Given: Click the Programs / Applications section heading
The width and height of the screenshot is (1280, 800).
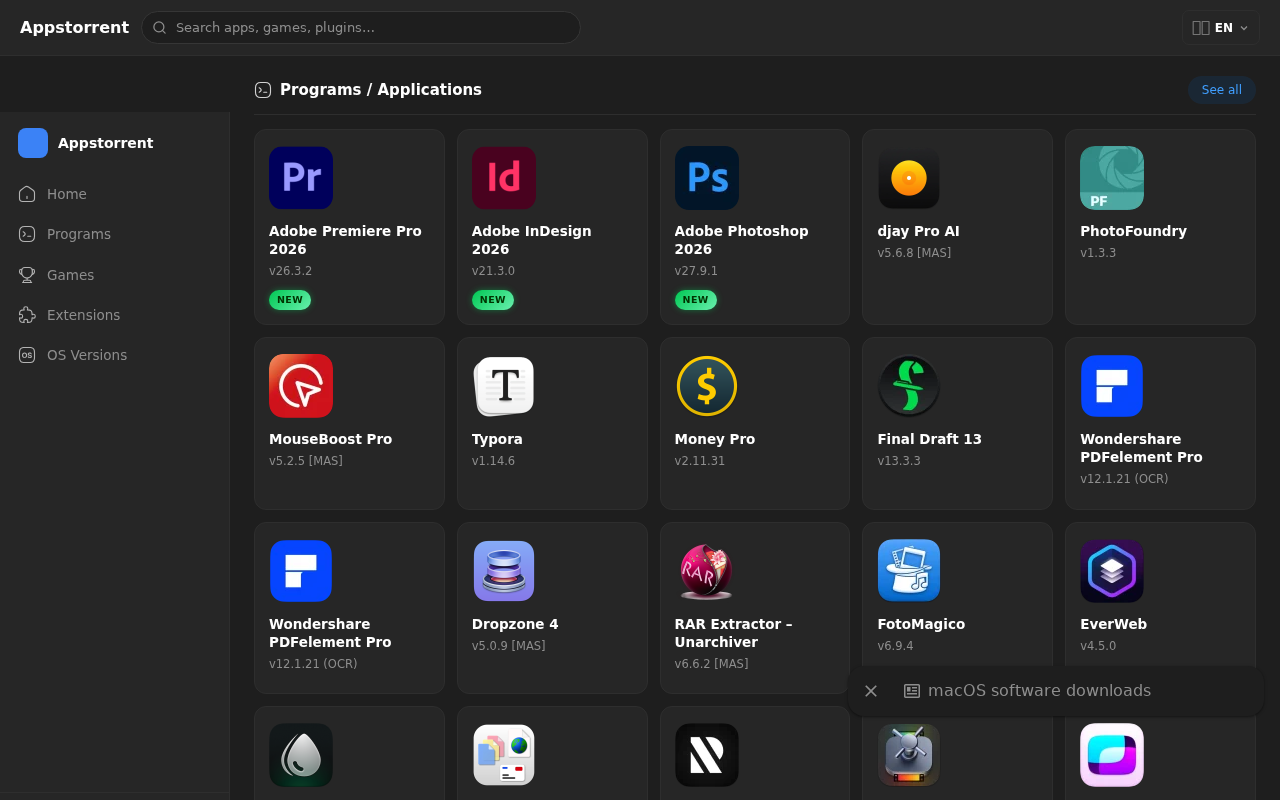Looking at the screenshot, I should tap(381, 90).
